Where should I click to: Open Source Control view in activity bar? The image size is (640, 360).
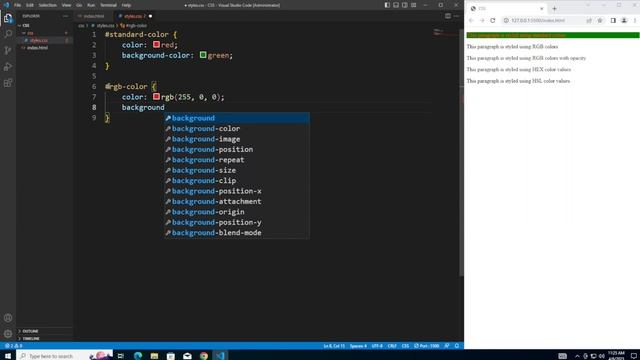pos(8,50)
